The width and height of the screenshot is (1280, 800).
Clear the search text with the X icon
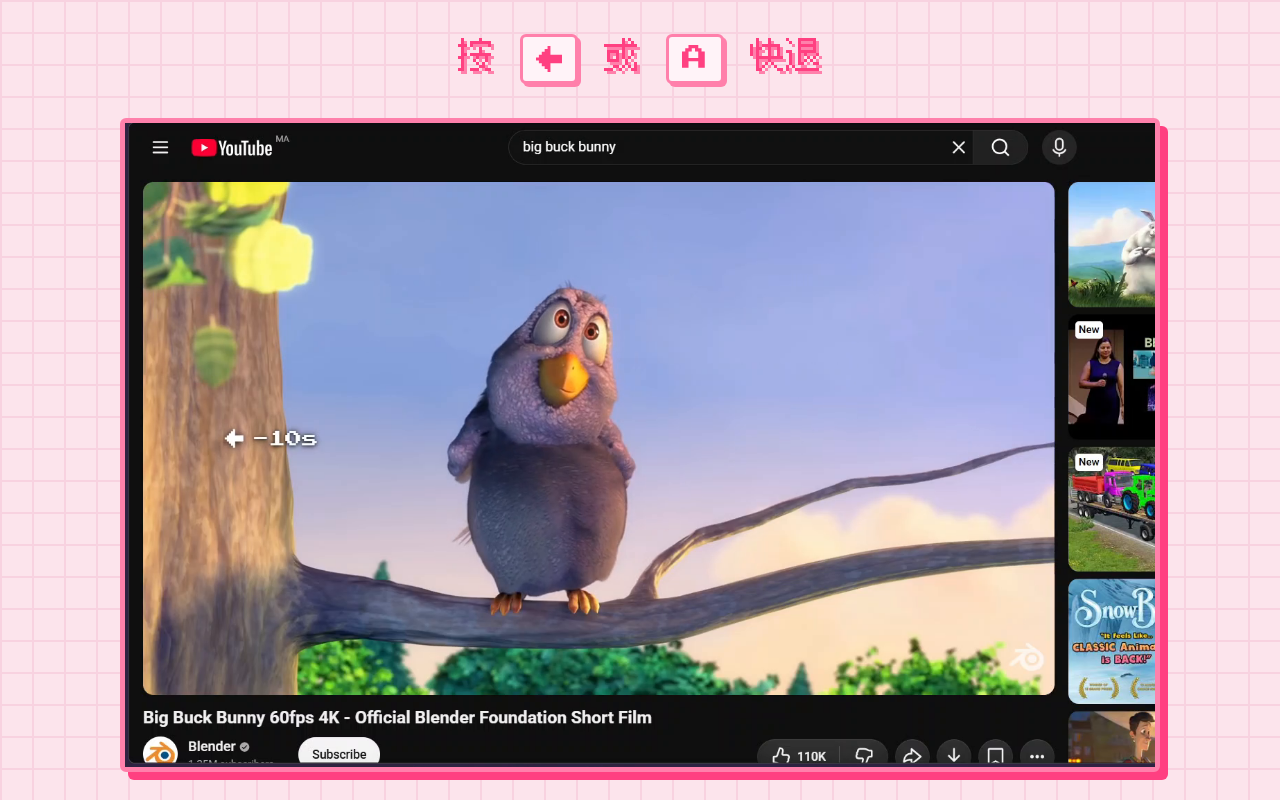[958, 147]
